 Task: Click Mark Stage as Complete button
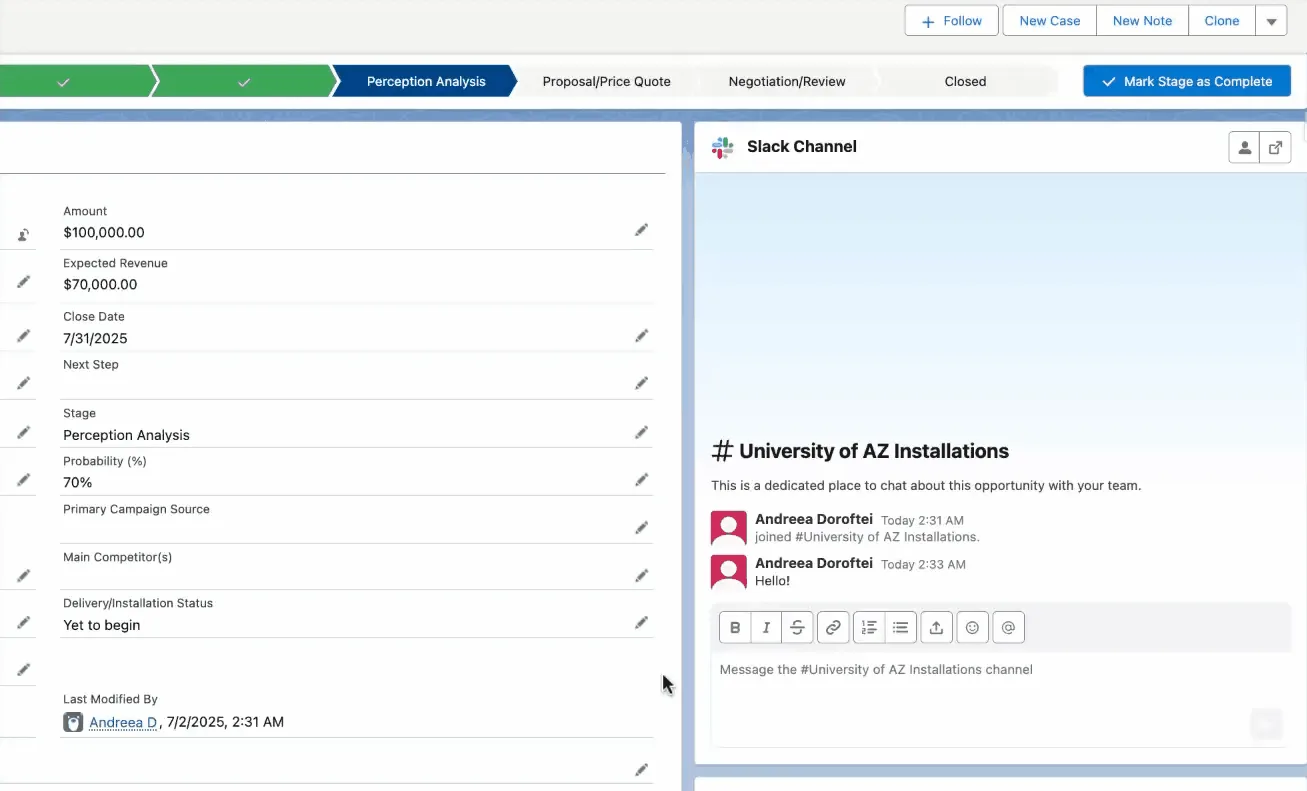1186,82
